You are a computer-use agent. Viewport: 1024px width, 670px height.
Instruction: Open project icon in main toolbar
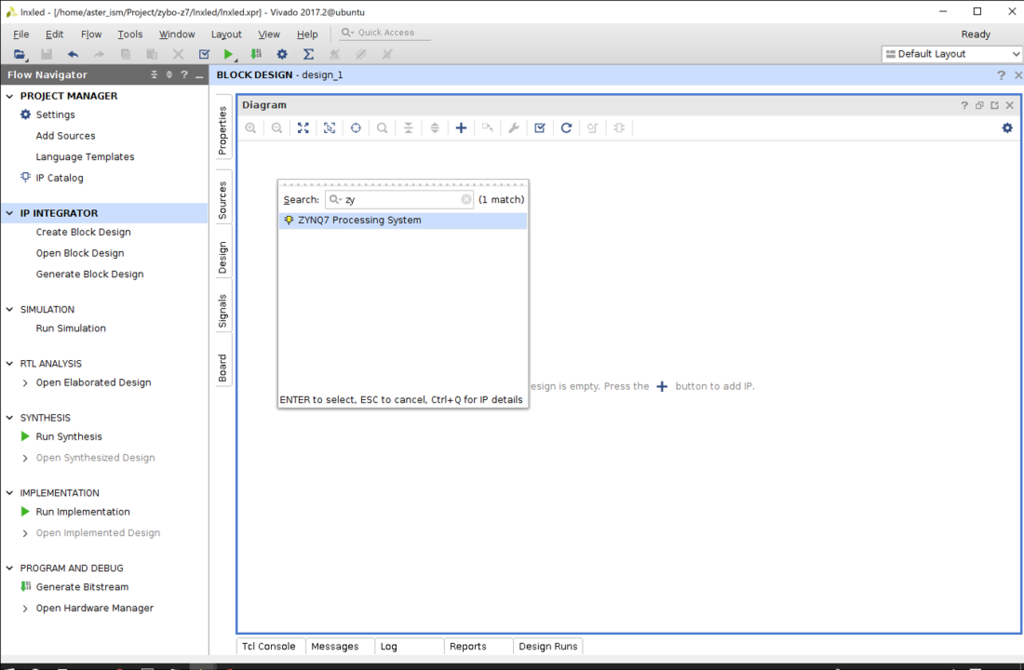19,54
